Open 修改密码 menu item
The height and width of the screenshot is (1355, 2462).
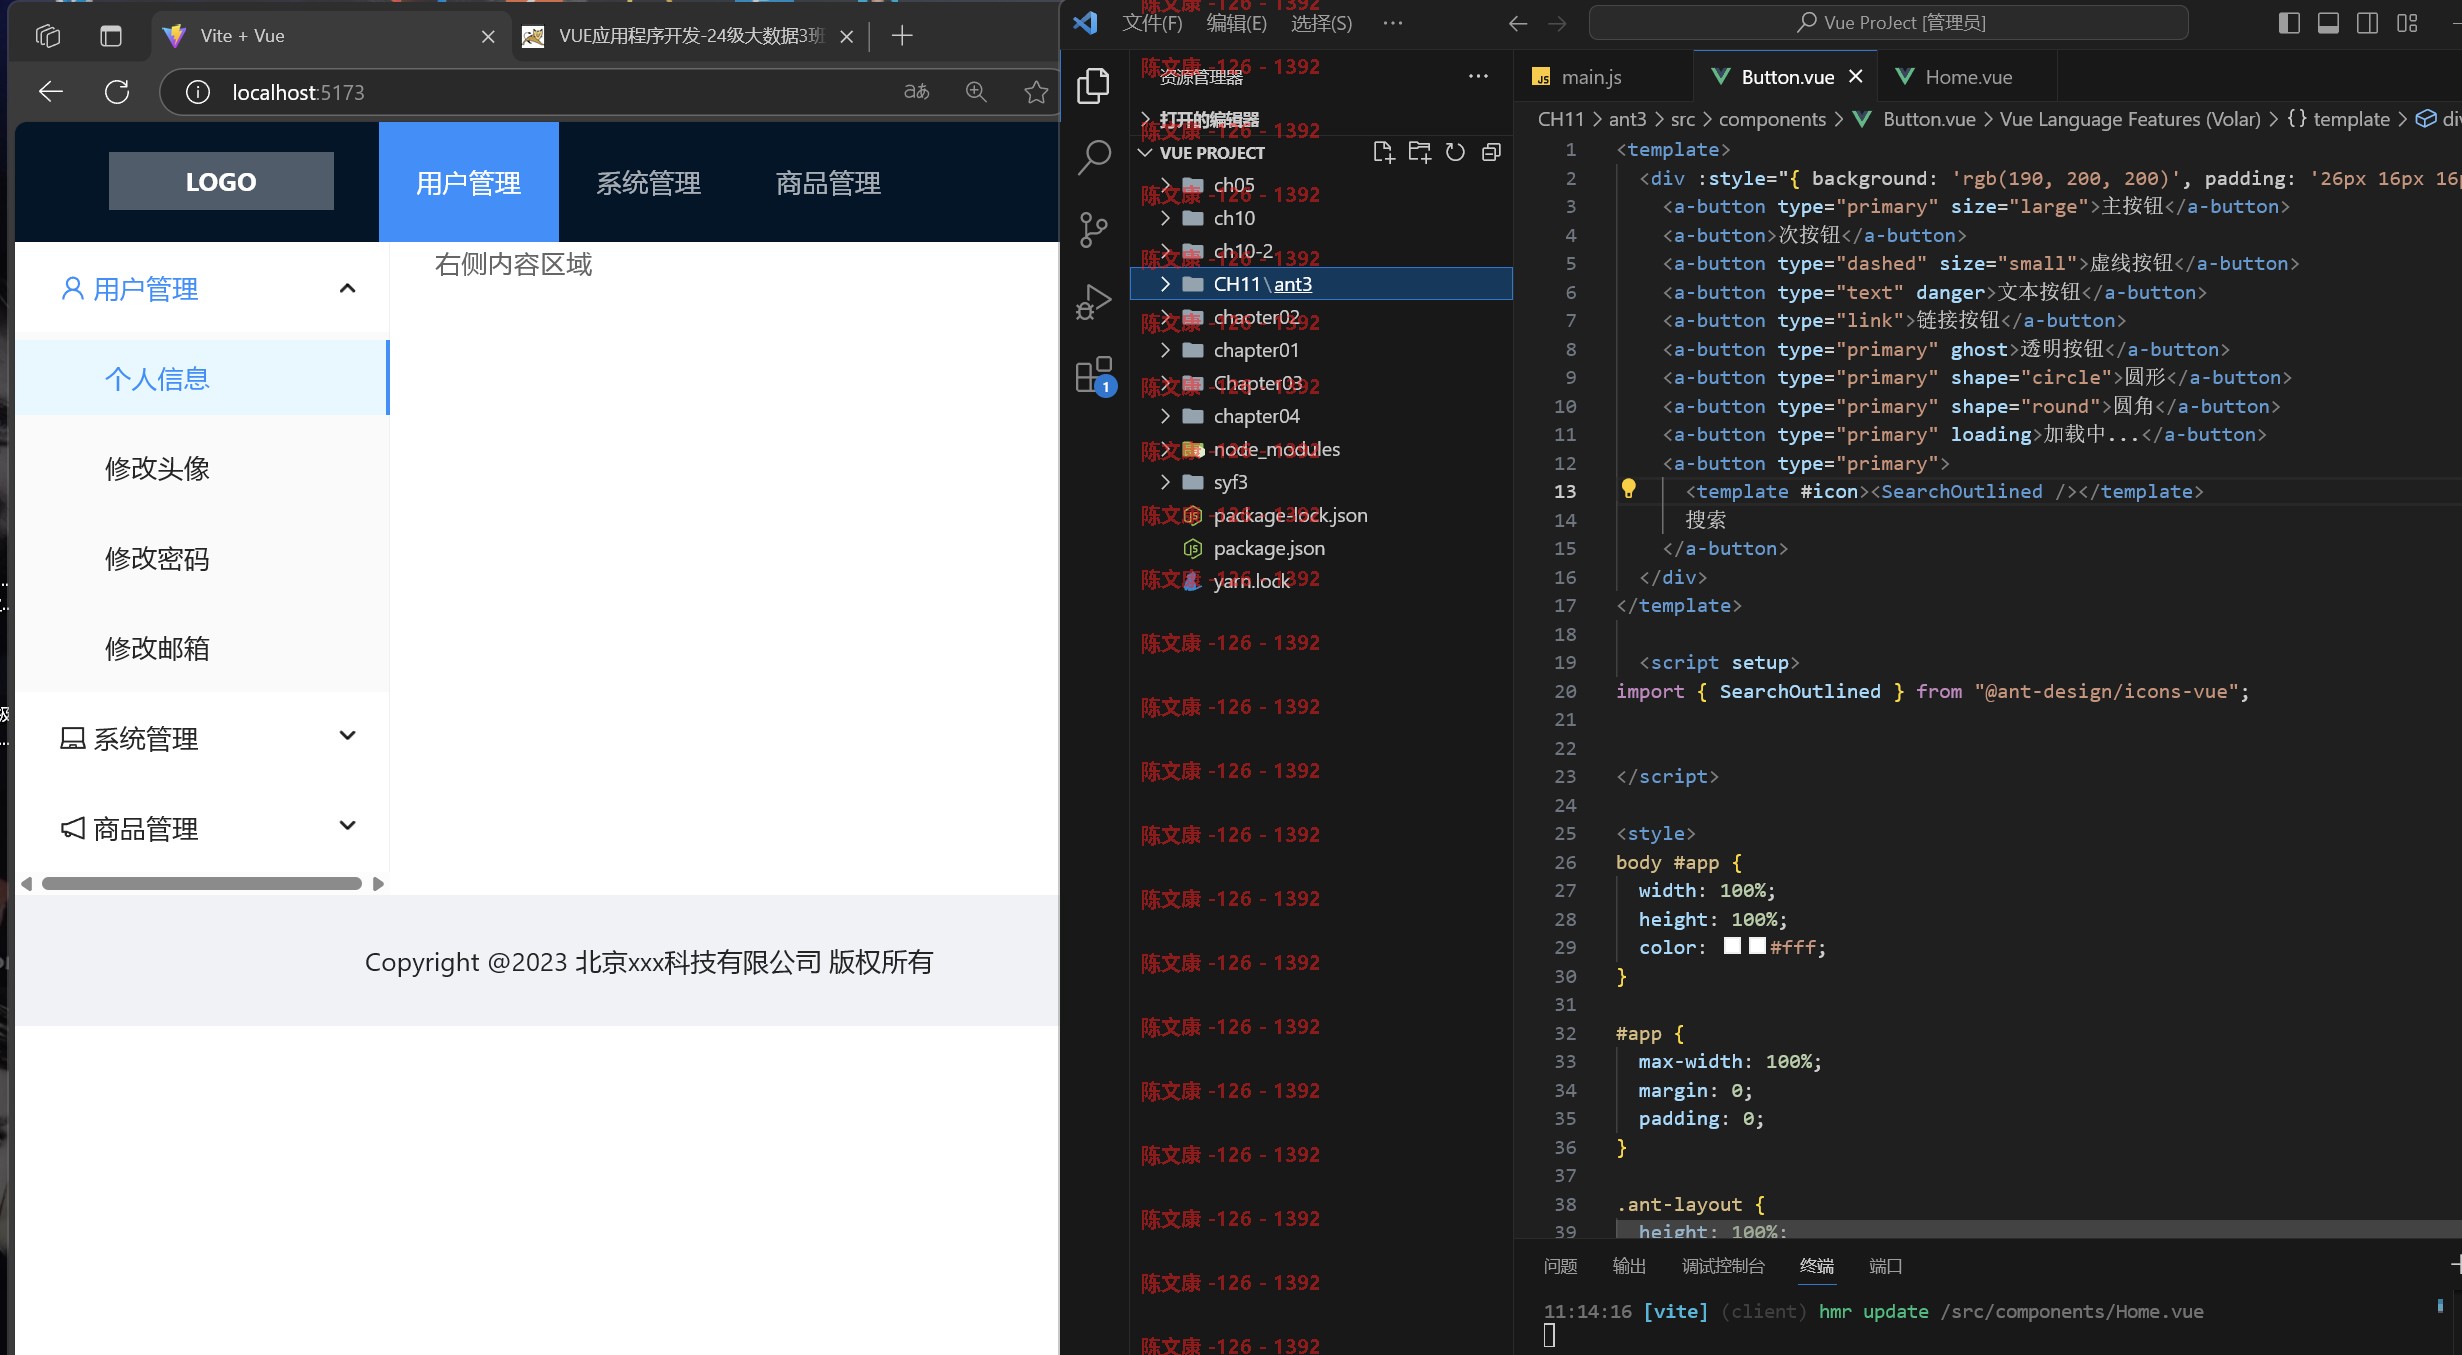[201, 558]
